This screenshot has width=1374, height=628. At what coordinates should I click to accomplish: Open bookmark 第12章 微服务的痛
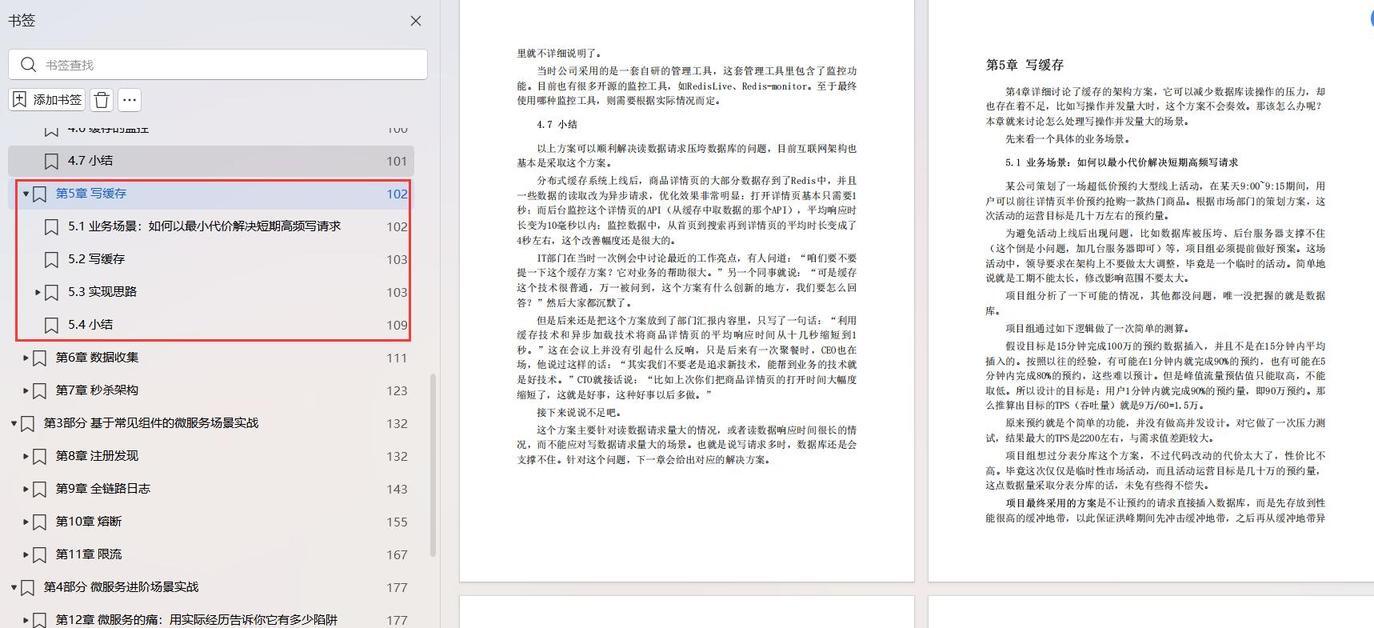coord(197,620)
